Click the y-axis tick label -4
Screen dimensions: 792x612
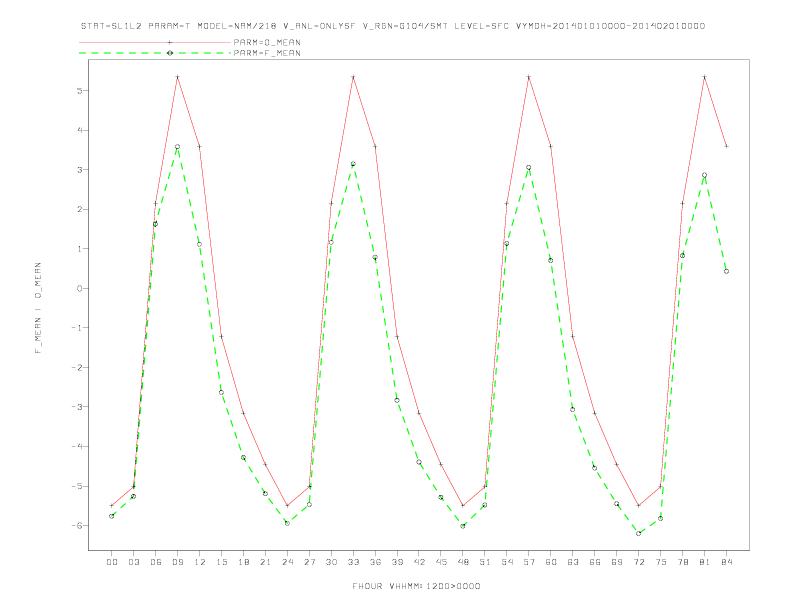tap(77, 446)
